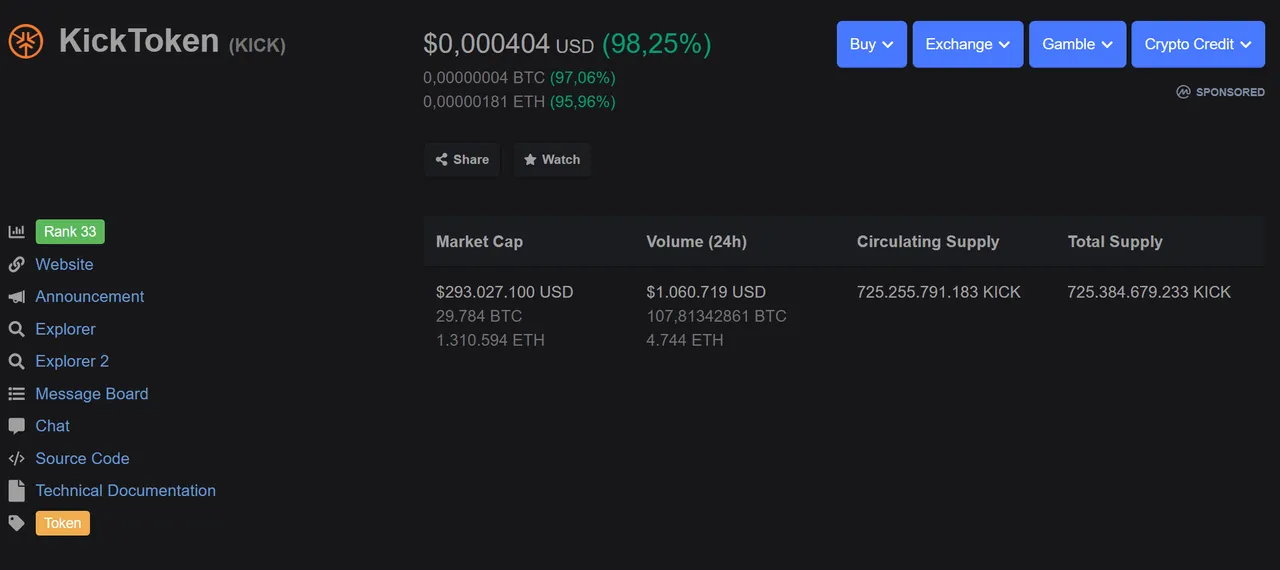The width and height of the screenshot is (1280, 570).
Task: Open the Buy dropdown
Action: pyautogui.click(x=872, y=44)
